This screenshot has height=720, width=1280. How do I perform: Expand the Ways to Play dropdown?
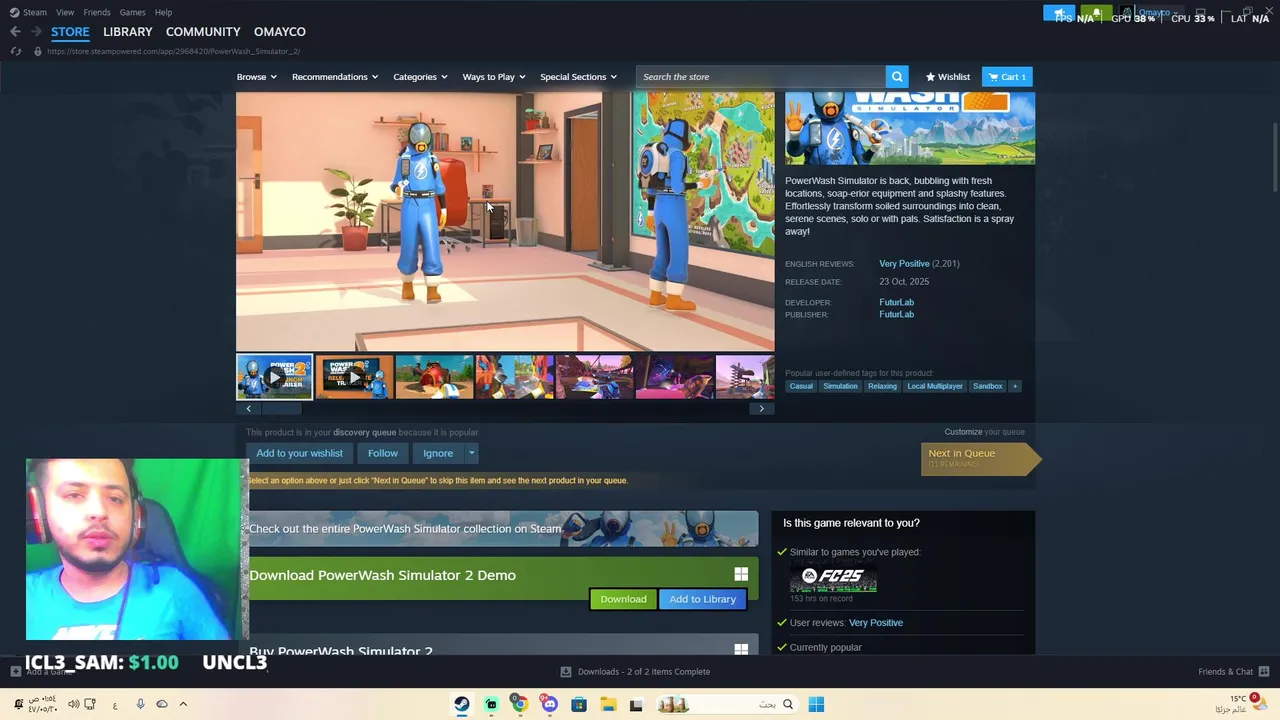493,77
